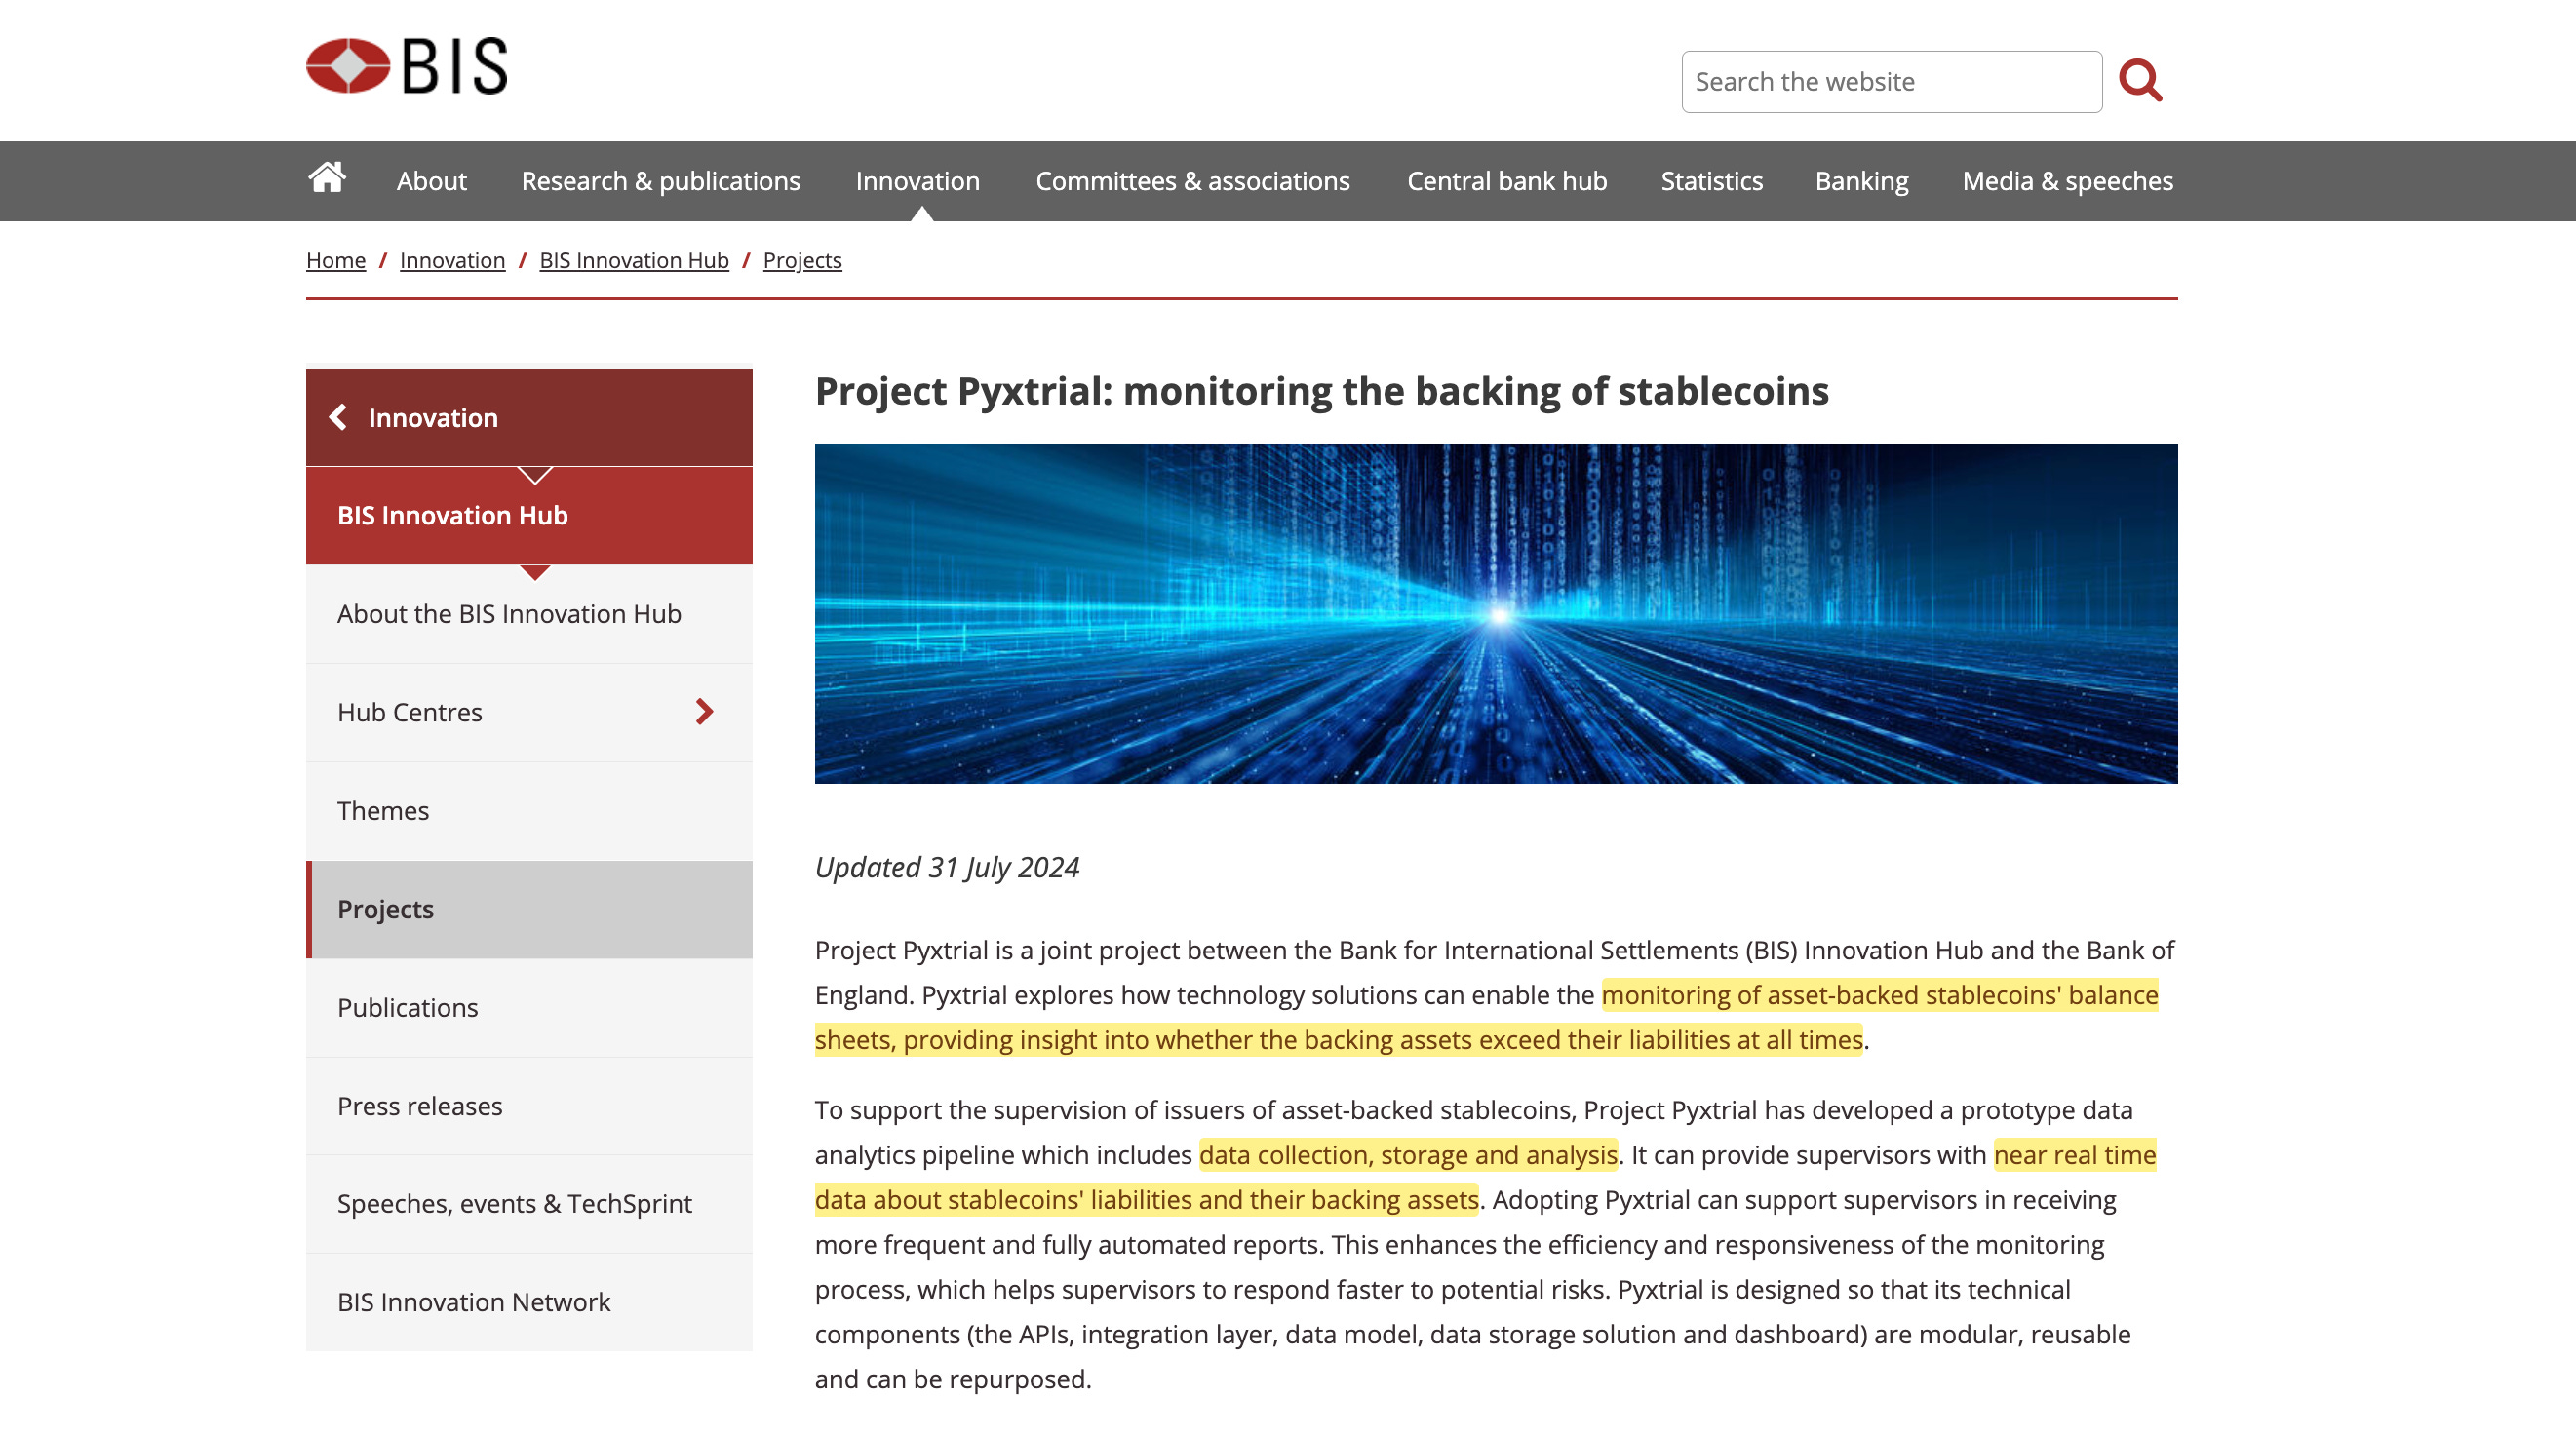This screenshot has width=2576, height=1437.
Task: Collapse the BIS Innovation Hub section header
Action: (452, 515)
